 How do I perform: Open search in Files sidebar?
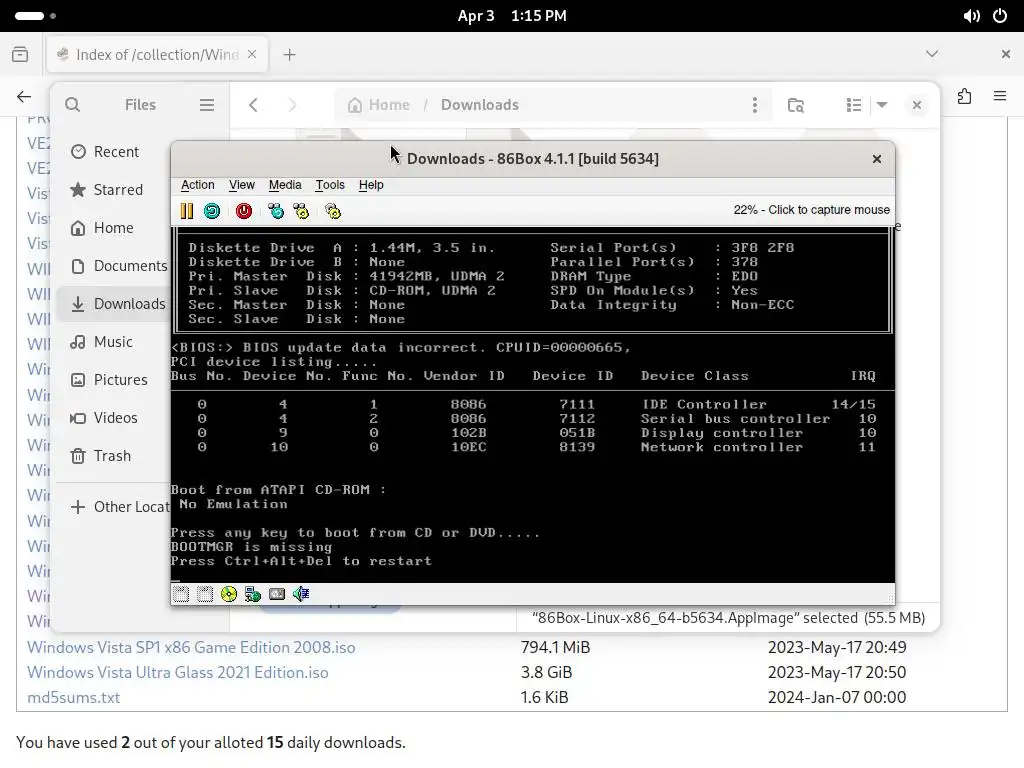[x=72, y=104]
